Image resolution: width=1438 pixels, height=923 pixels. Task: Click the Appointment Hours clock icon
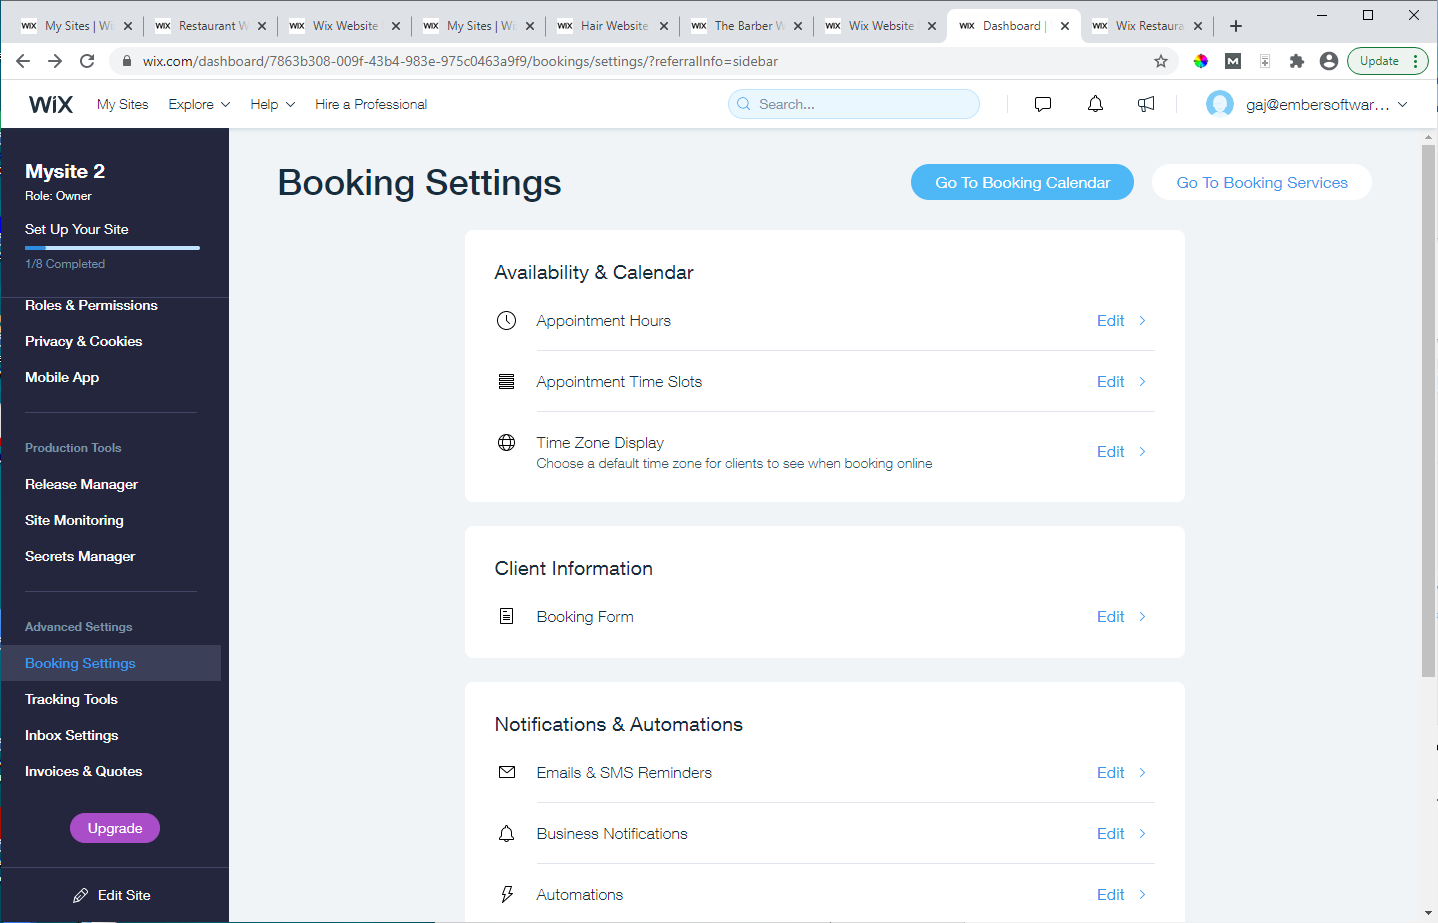click(x=507, y=320)
